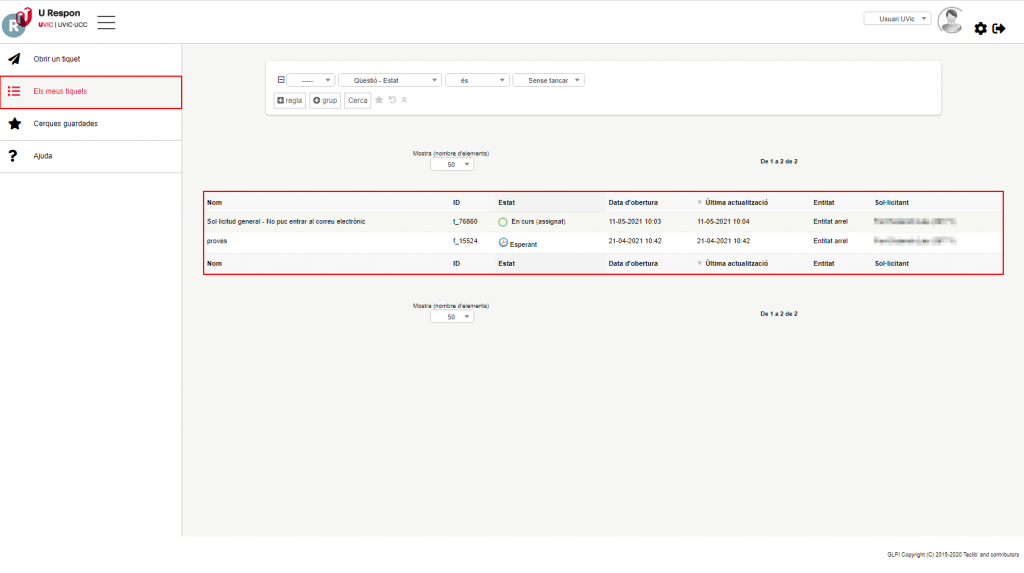Select Obrir un tiquet in sidebar
The height and width of the screenshot is (573, 1024).
[x=57, y=59]
